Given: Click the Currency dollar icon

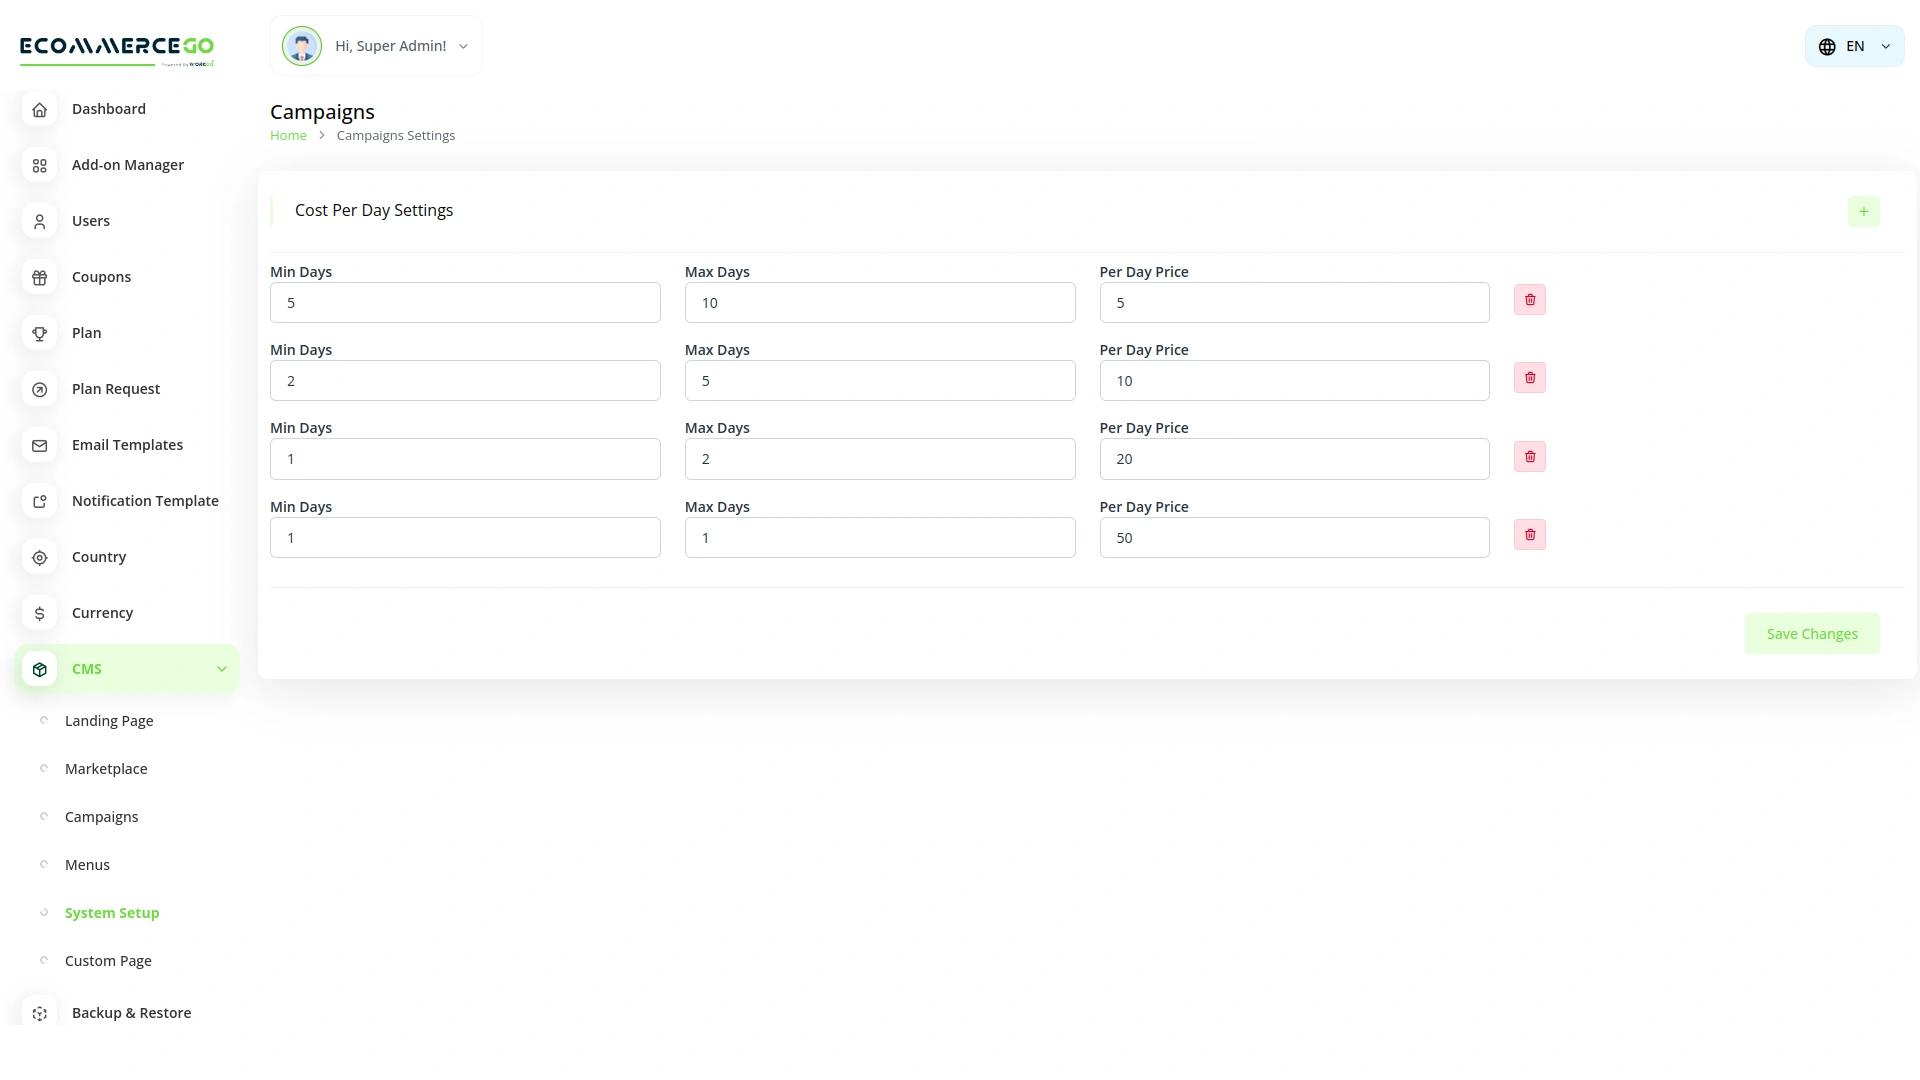Looking at the screenshot, I should tap(40, 614).
